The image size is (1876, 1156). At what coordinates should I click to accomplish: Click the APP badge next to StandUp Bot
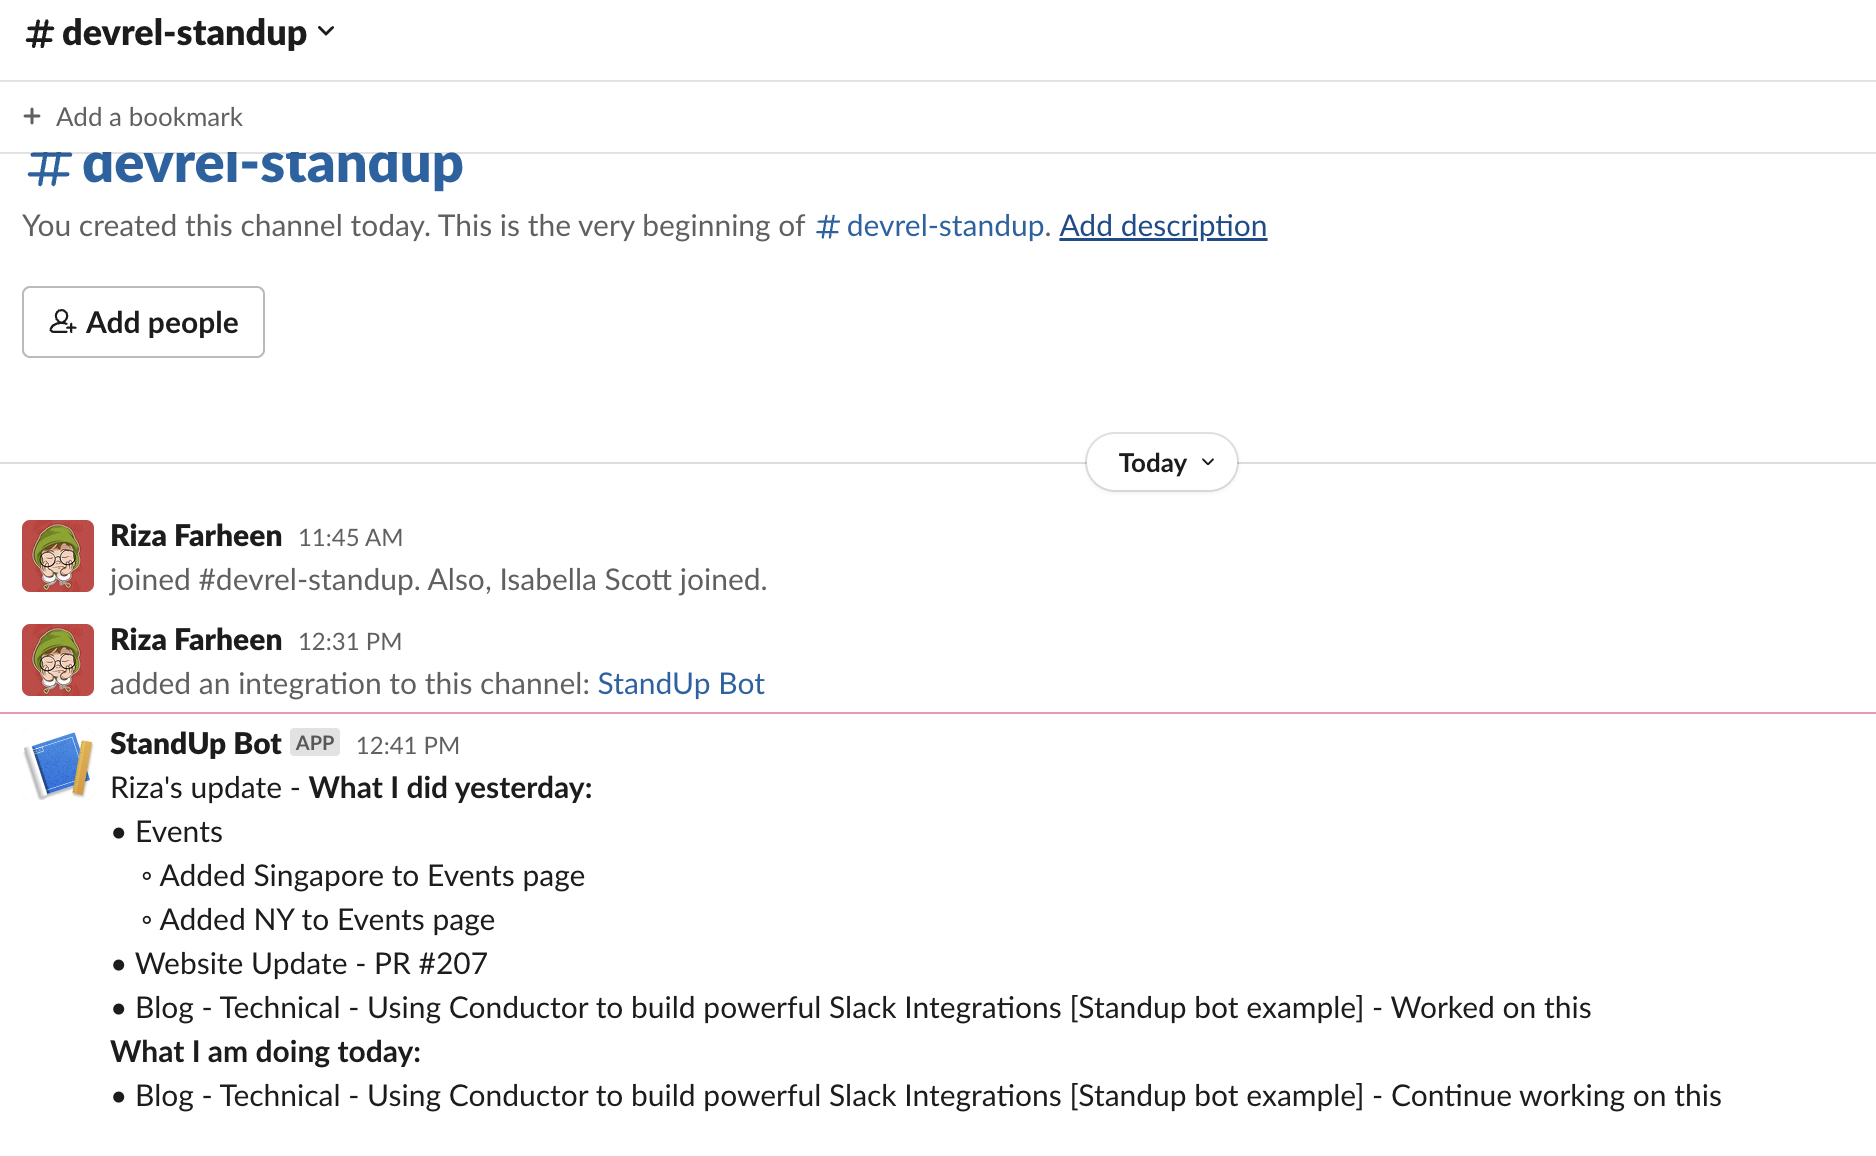click(315, 743)
